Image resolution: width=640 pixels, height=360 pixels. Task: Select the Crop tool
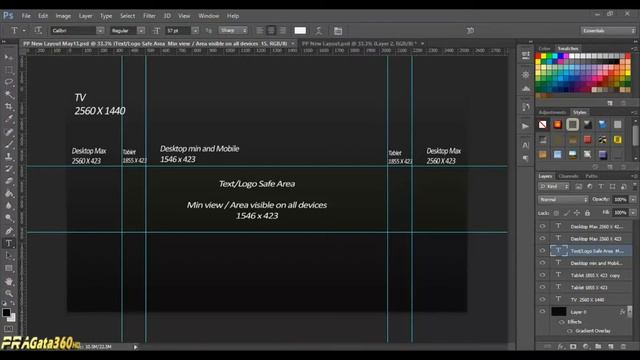[x=9, y=107]
